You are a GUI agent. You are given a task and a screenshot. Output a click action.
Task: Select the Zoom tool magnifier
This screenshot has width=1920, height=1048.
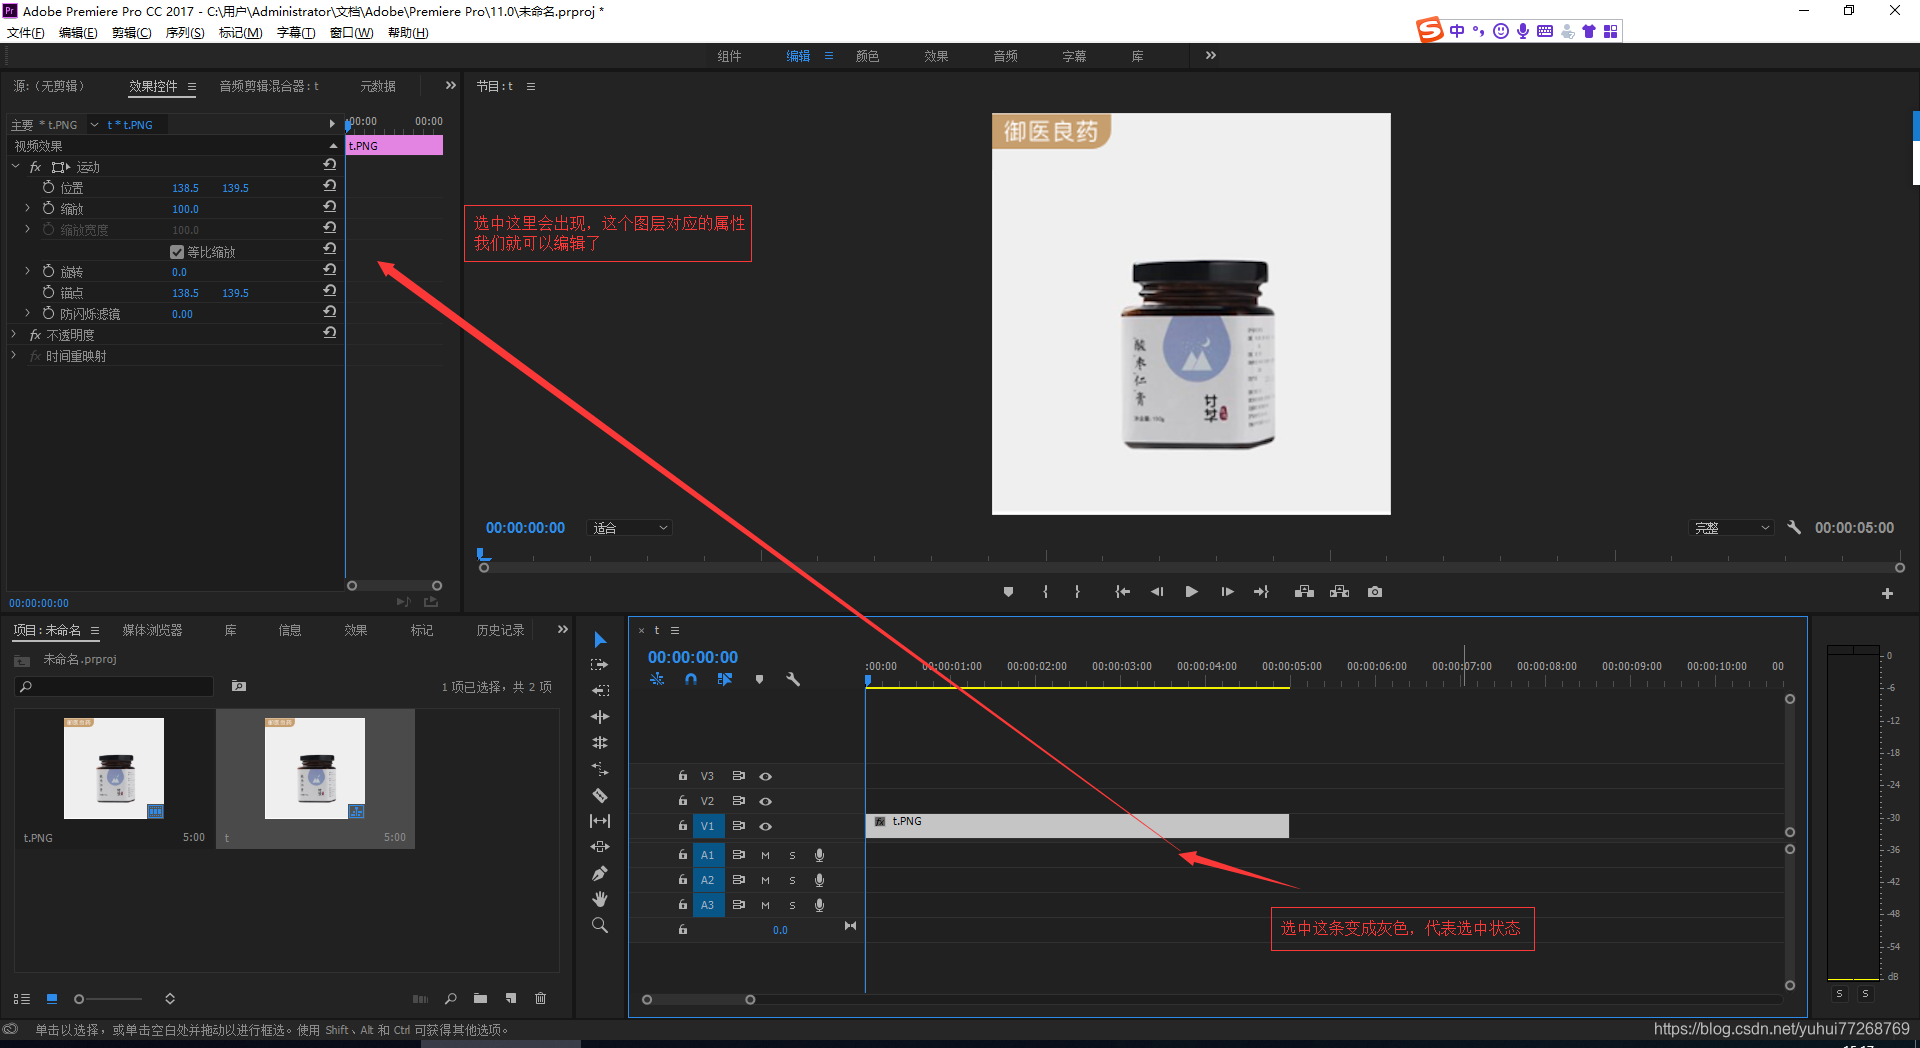pos(600,925)
